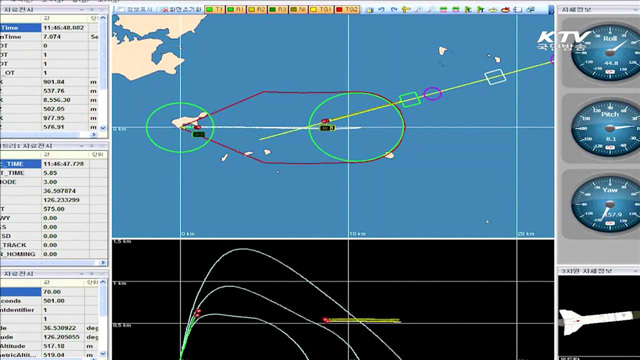Click down arrow of top data panel scrollbar
The width and height of the screenshot is (640, 360).
(x=103, y=127)
